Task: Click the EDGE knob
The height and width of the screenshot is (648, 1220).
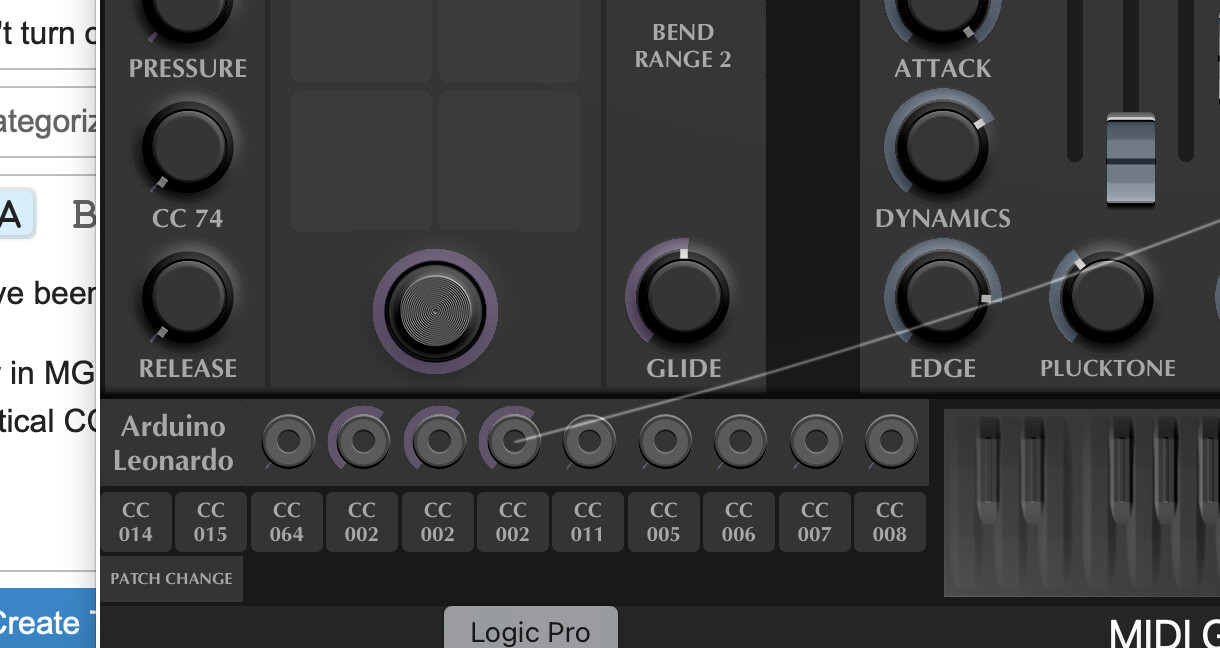Action: click(936, 297)
